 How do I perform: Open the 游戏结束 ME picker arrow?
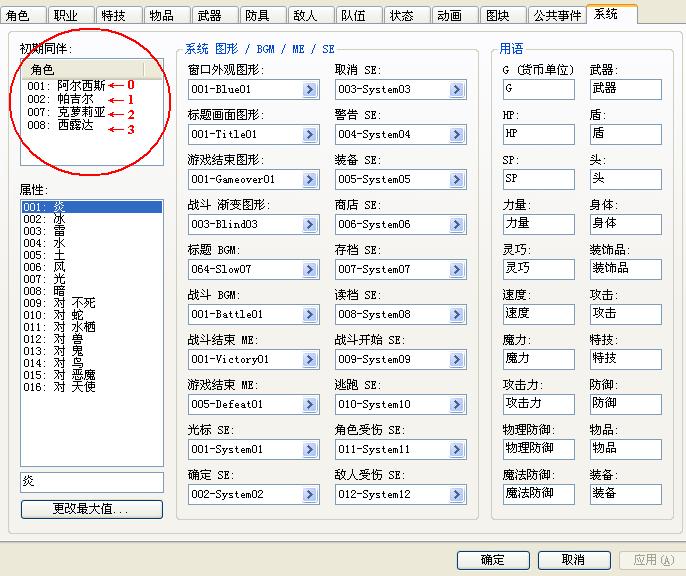pos(310,405)
